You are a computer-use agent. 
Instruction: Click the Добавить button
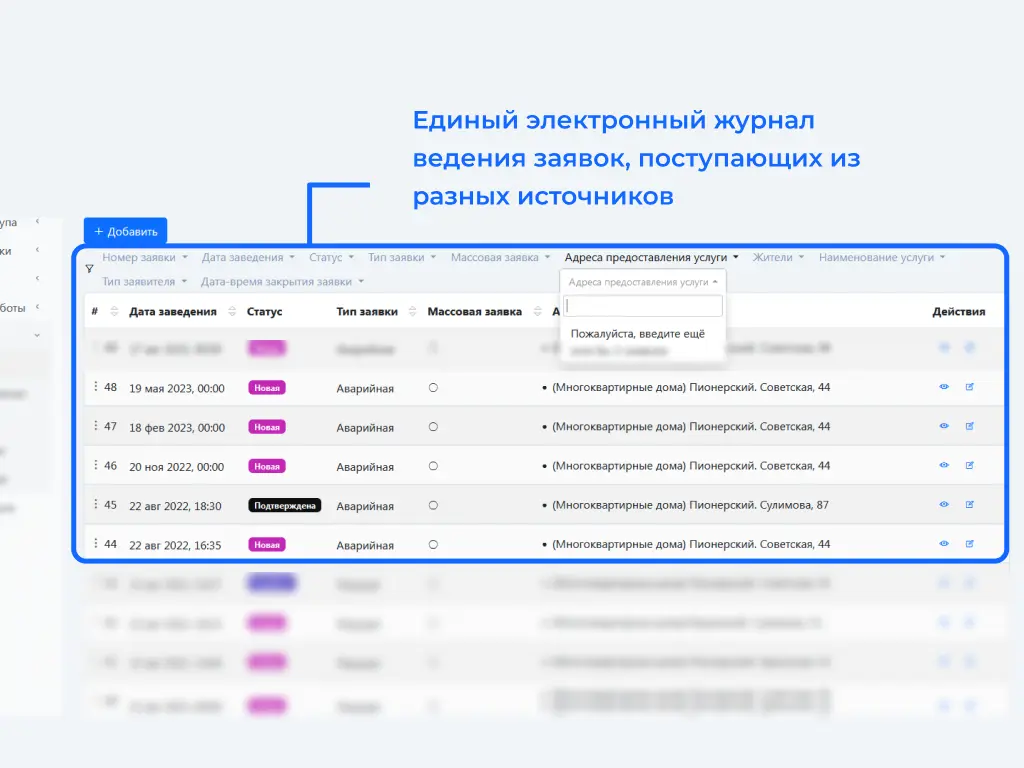tap(125, 231)
